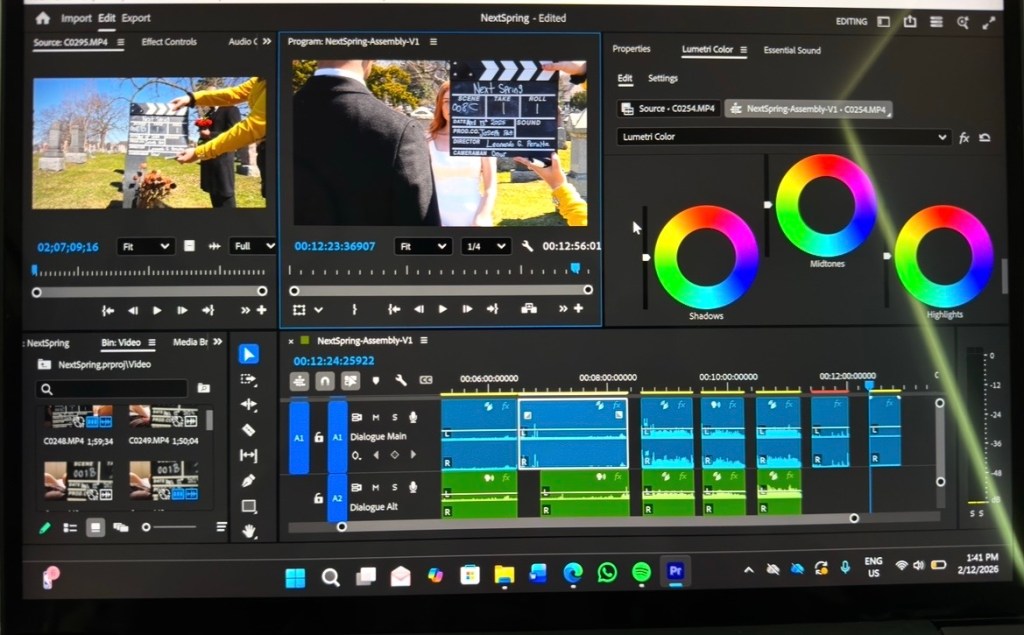This screenshot has width=1024, height=635.
Task: Open Spotify from the Windows taskbar
Action: pyautogui.click(x=641, y=573)
